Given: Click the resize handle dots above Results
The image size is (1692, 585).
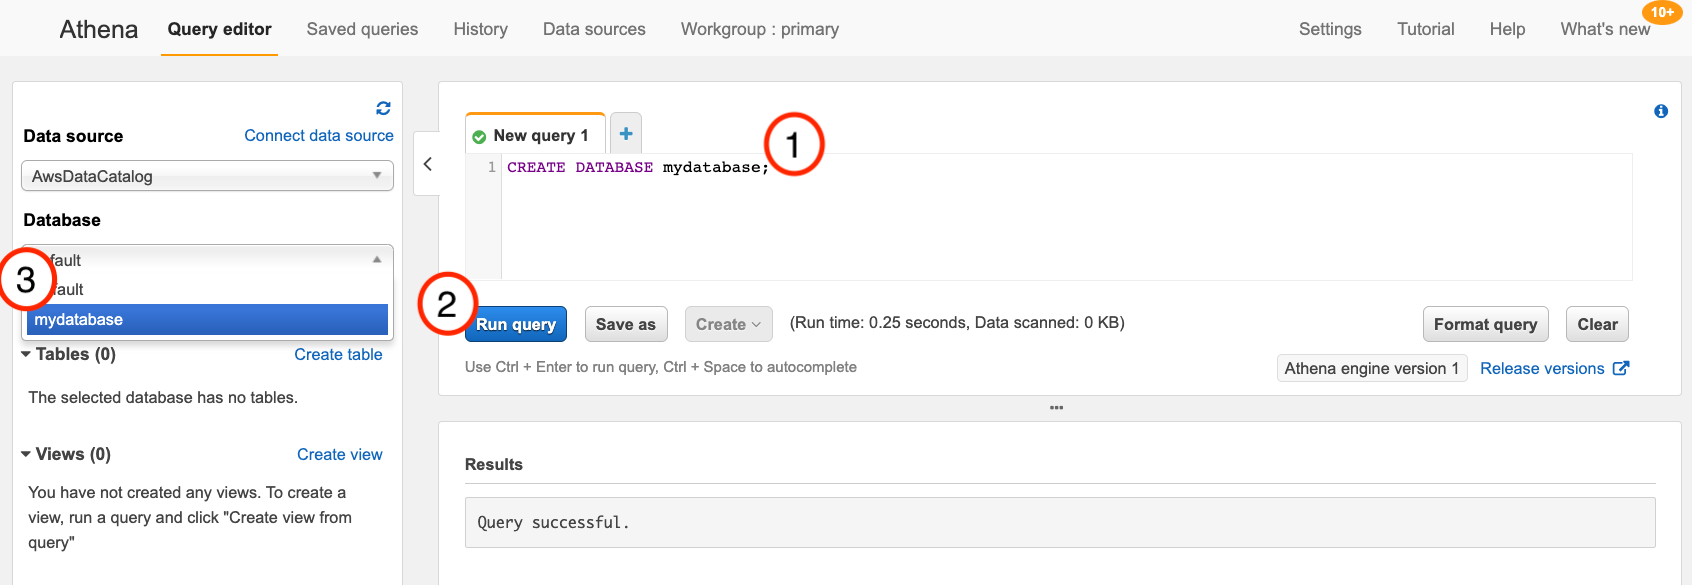Looking at the screenshot, I should [1056, 408].
